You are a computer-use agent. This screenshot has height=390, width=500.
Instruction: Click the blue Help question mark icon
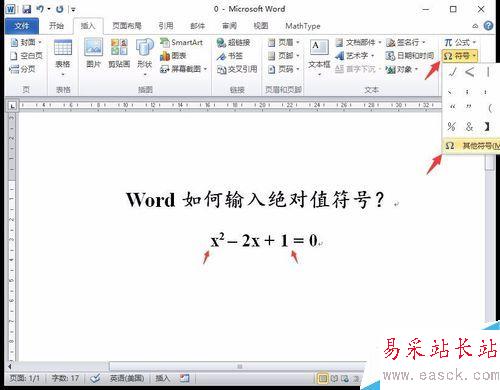coord(488,26)
